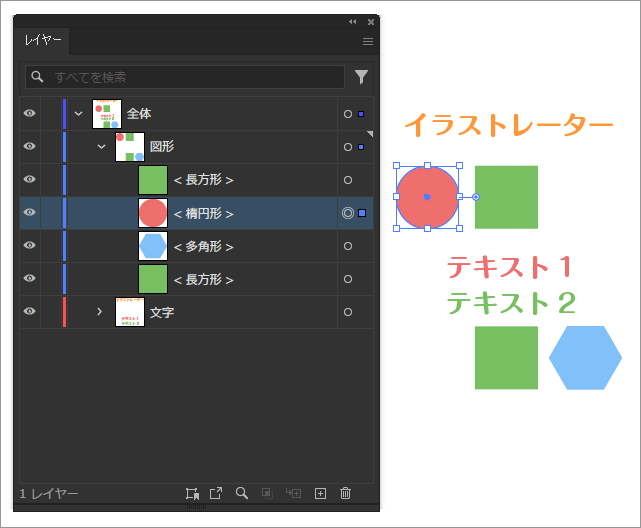The image size is (641, 528).
Task: Hide the 楕円形 object via eye icon
Action: (x=29, y=212)
